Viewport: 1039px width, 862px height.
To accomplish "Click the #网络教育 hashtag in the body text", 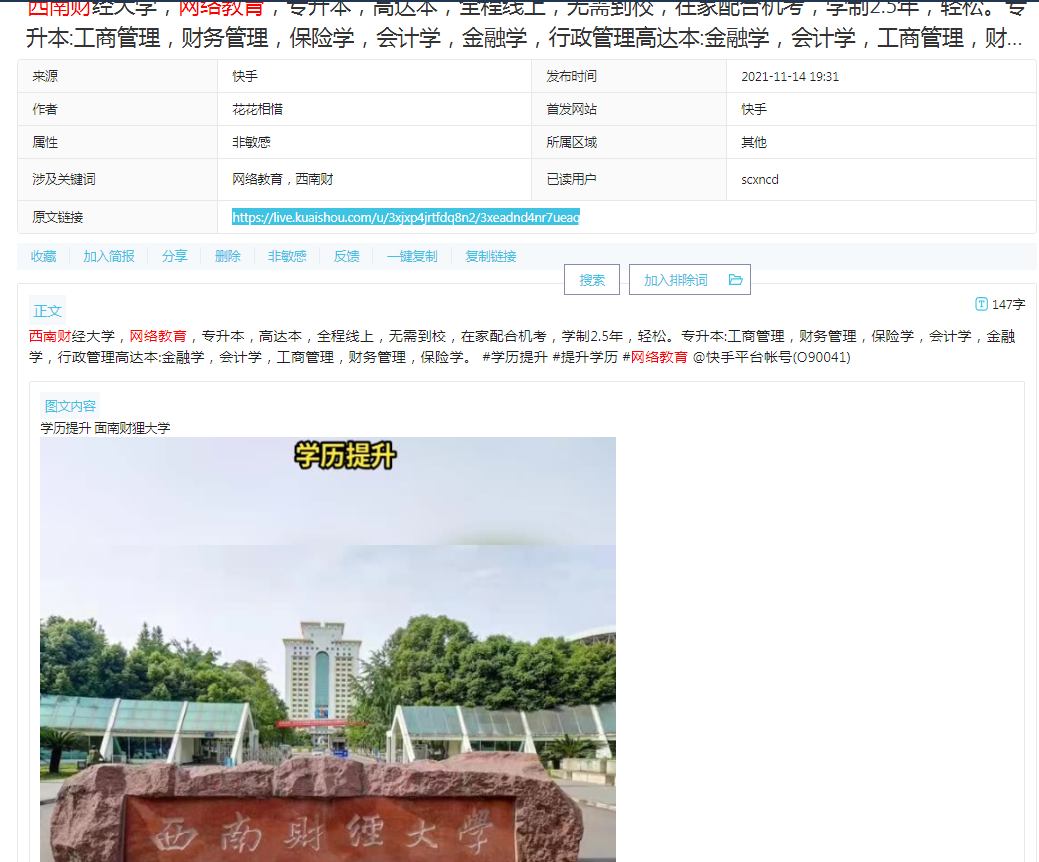I will point(654,357).
